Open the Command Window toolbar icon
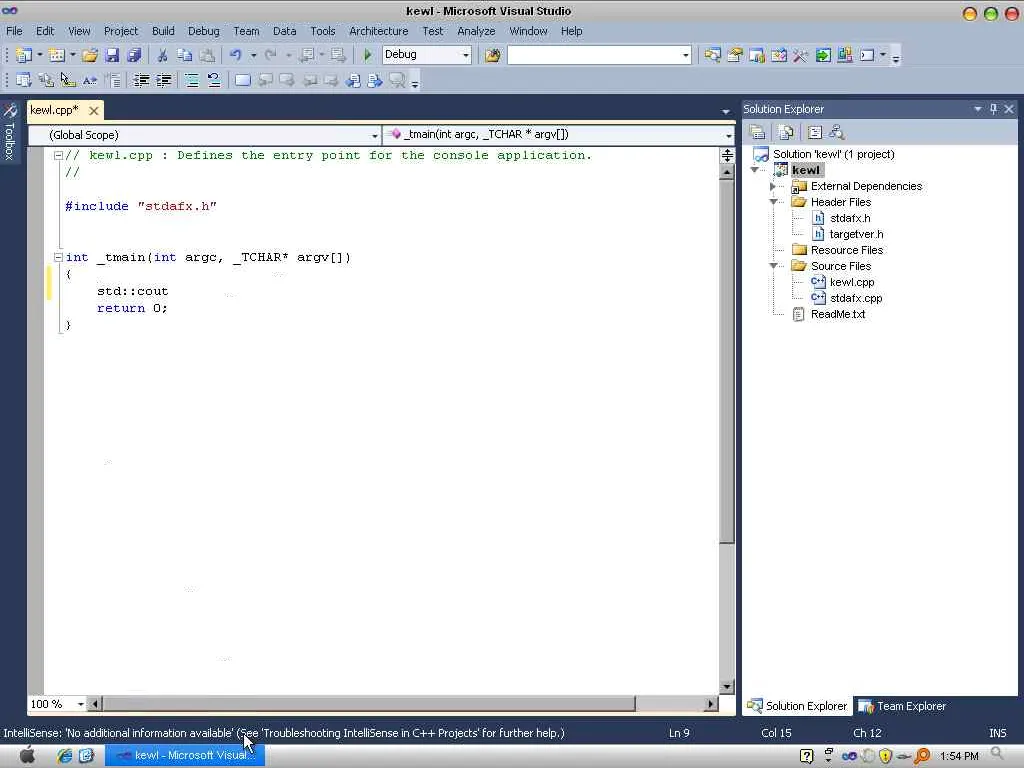Screen dimensions: 1024x768 (867, 55)
